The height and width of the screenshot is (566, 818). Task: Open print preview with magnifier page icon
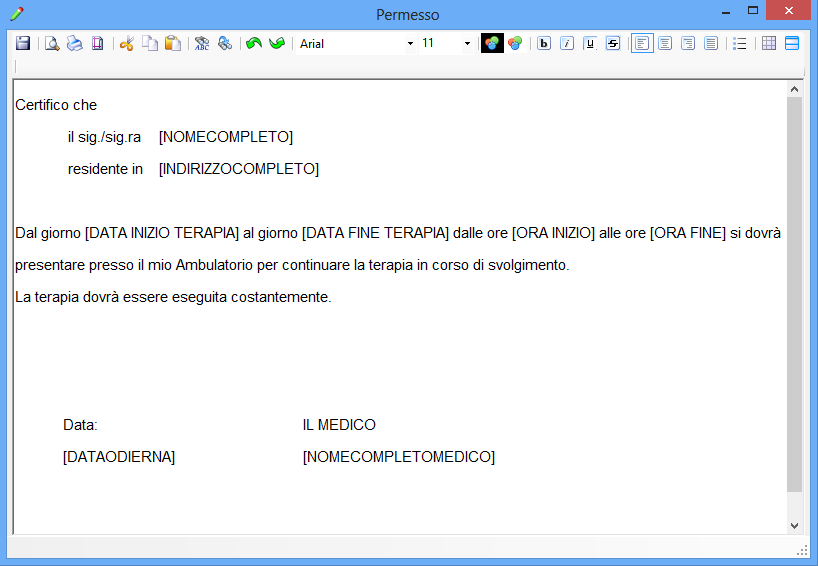coord(52,43)
